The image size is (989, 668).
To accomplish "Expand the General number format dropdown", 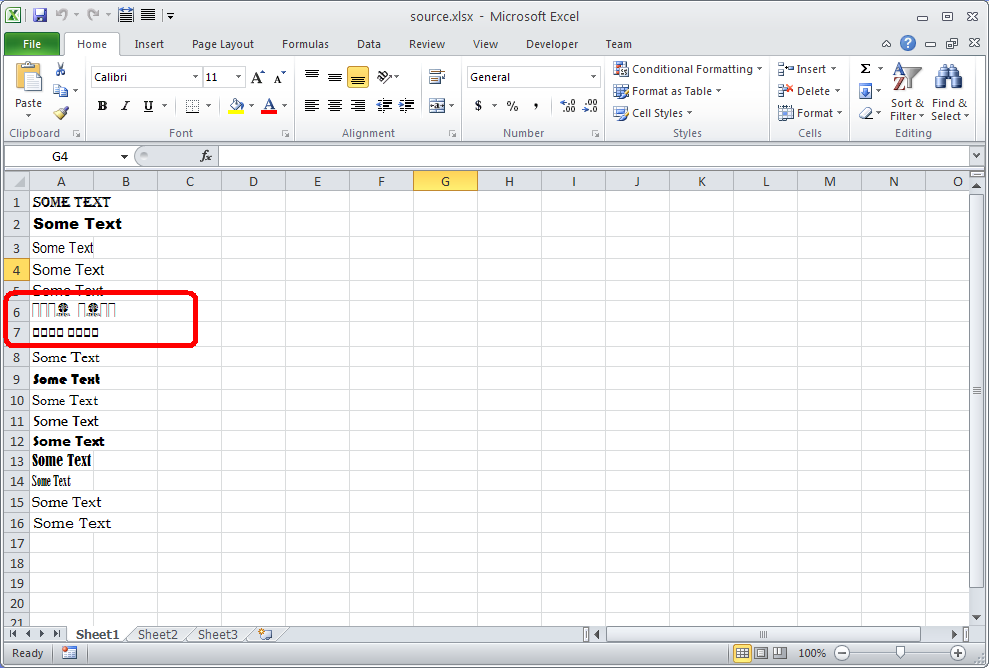I will coord(593,77).
